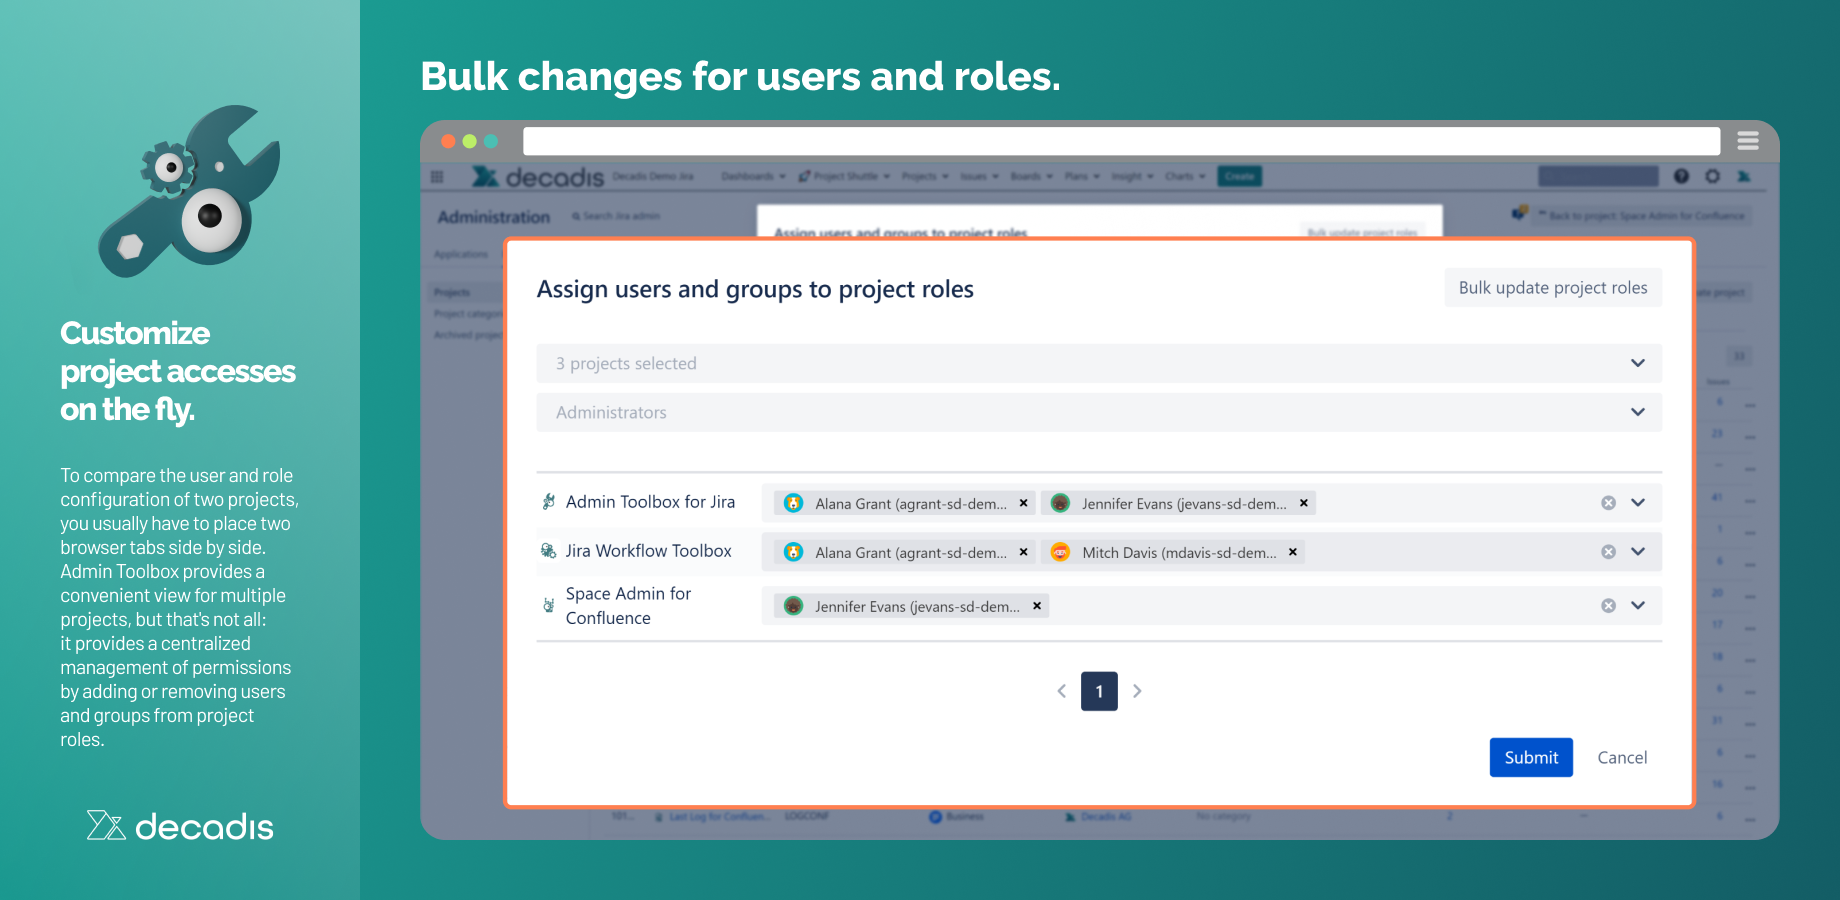Expand user list for Jira Workflow Toolbox
Image resolution: width=1840 pixels, height=900 pixels.
pos(1638,552)
